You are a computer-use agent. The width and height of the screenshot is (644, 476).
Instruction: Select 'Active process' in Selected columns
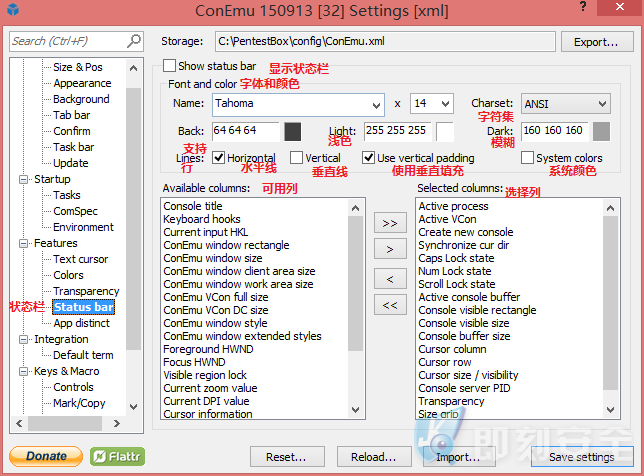pos(453,206)
